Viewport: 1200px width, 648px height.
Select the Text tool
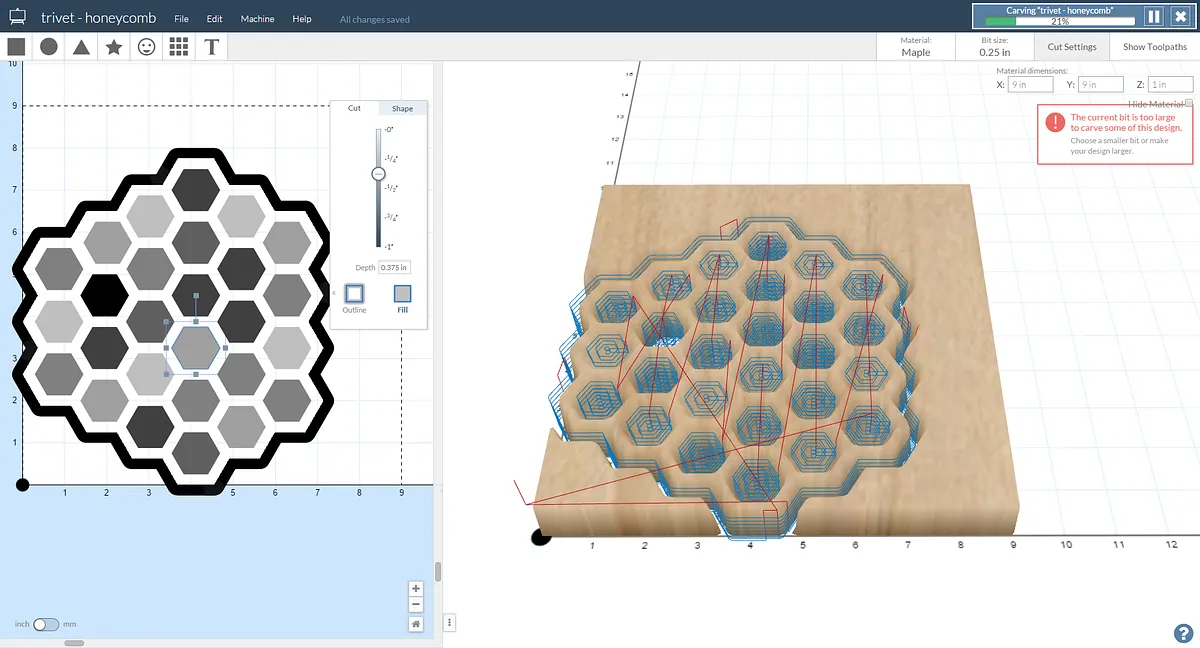click(212, 47)
